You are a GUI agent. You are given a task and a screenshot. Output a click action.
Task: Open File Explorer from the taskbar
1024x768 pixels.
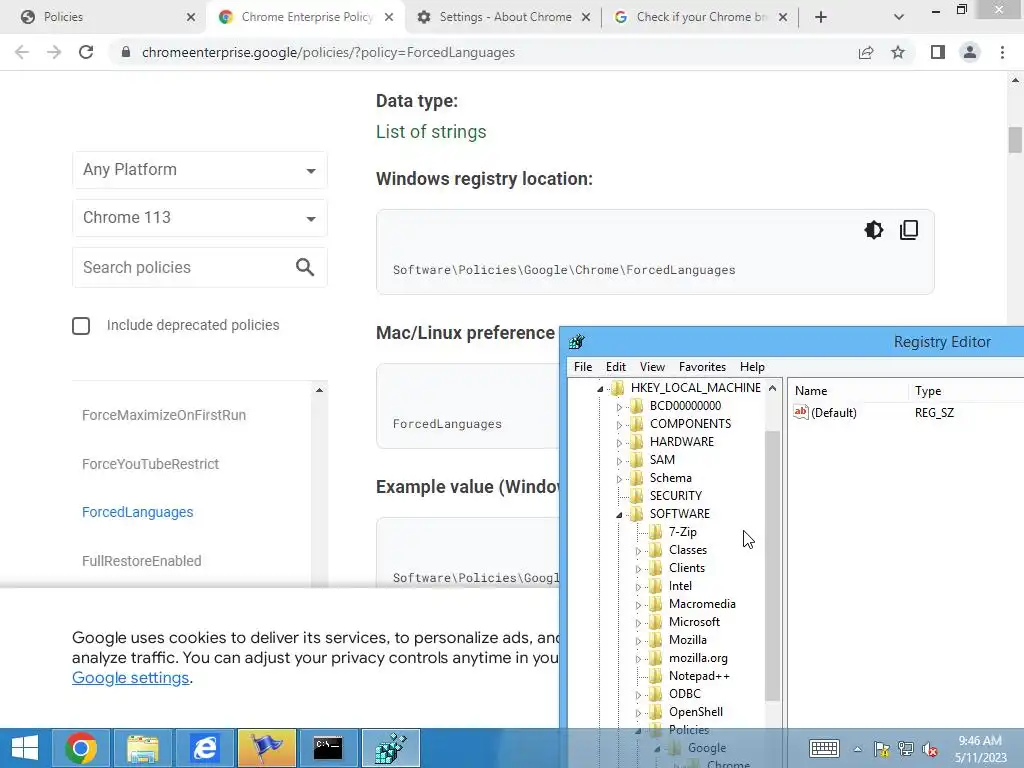143,748
